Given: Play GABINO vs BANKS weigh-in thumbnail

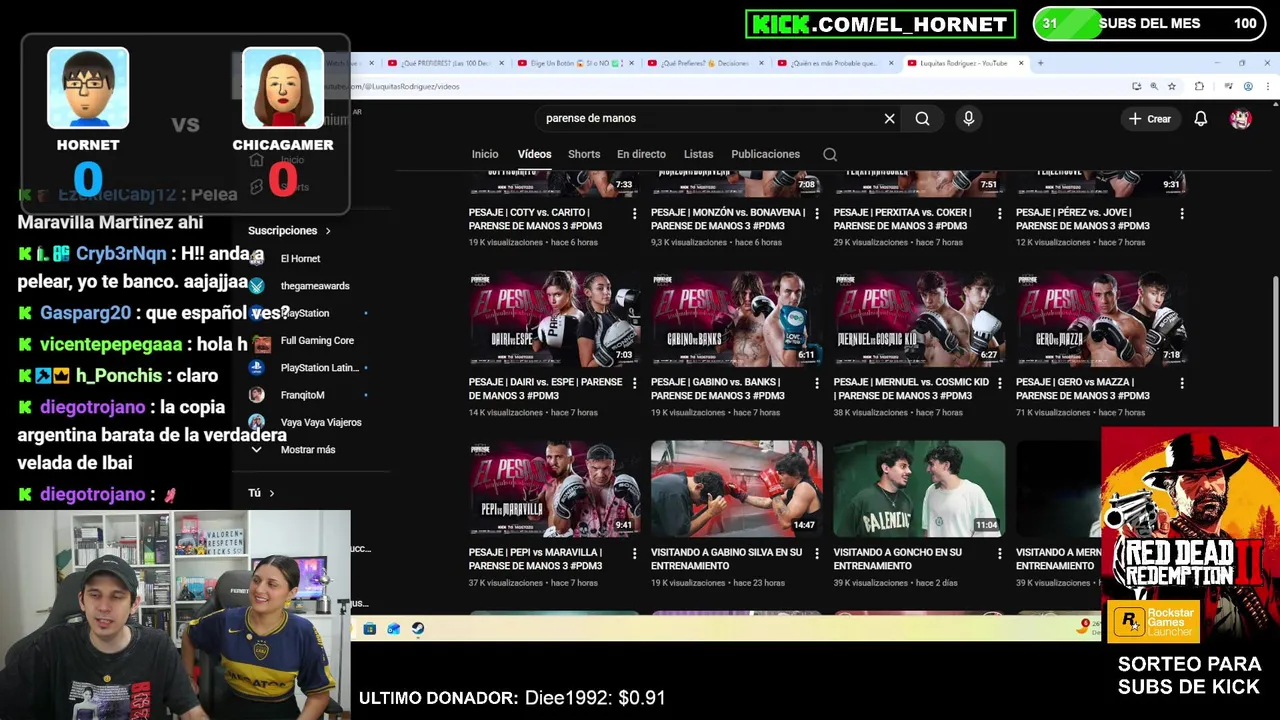Looking at the screenshot, I should tap(736, 318).
